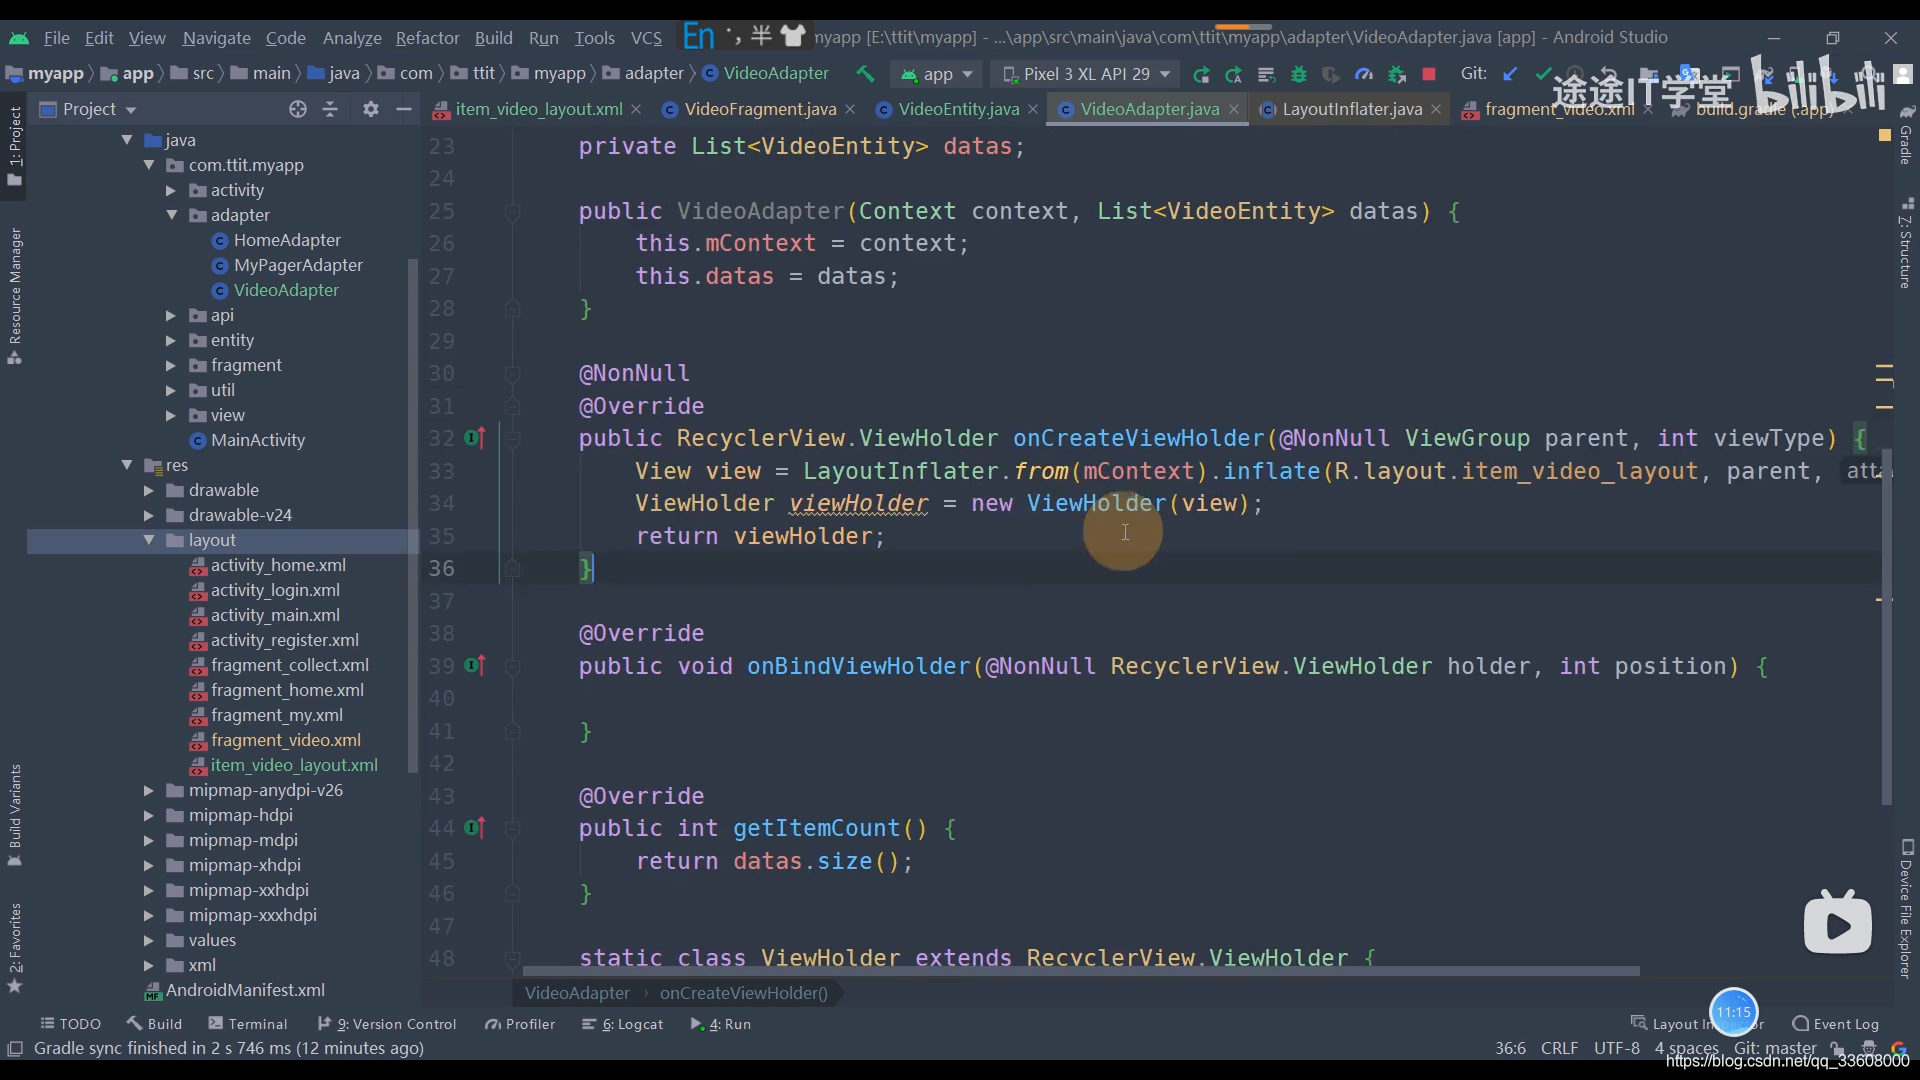The height and width of the screenshot is (1080, 1920).
Task: Click the Git Commit checkmark icon
Action: tap(1543, 74)
